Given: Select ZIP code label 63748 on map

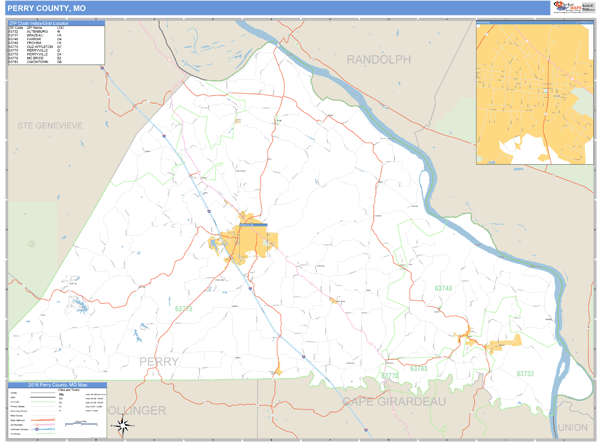Looking at the screenshot, I should coord(443,289).
